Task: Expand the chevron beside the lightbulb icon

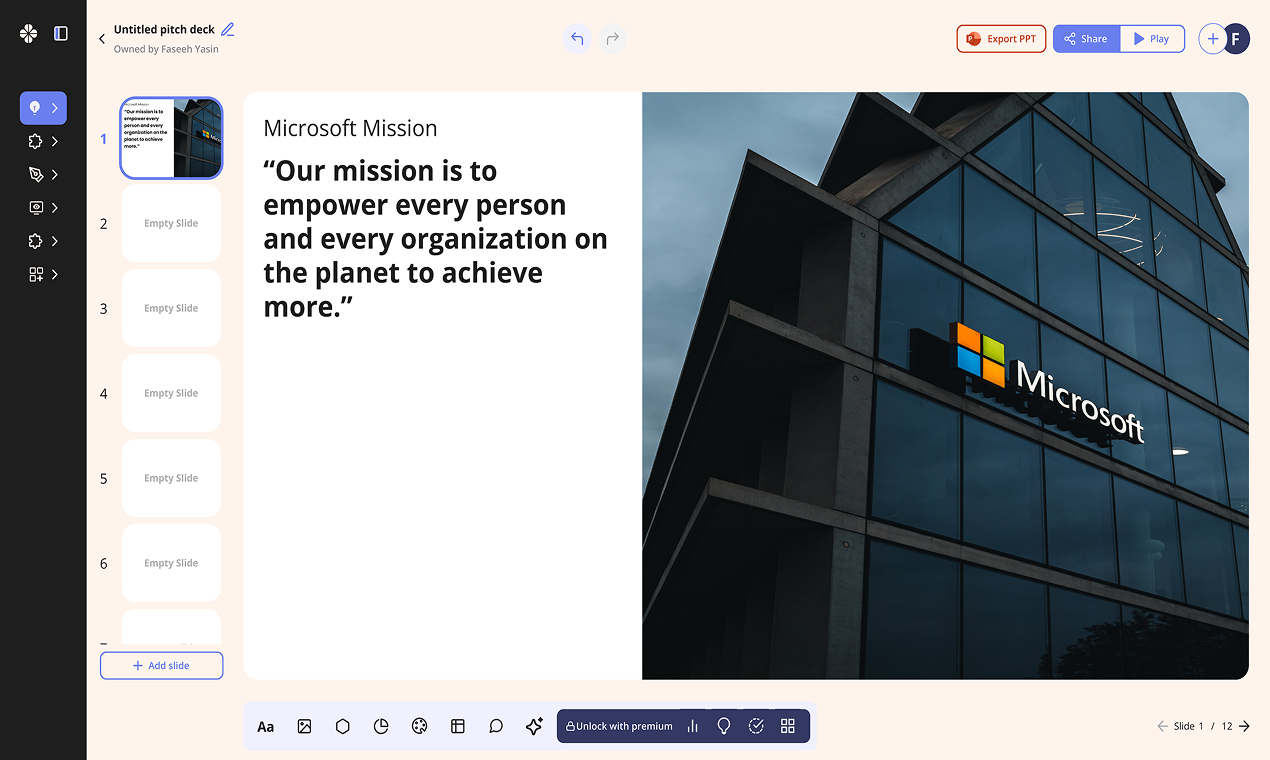Action: (55, 108)
